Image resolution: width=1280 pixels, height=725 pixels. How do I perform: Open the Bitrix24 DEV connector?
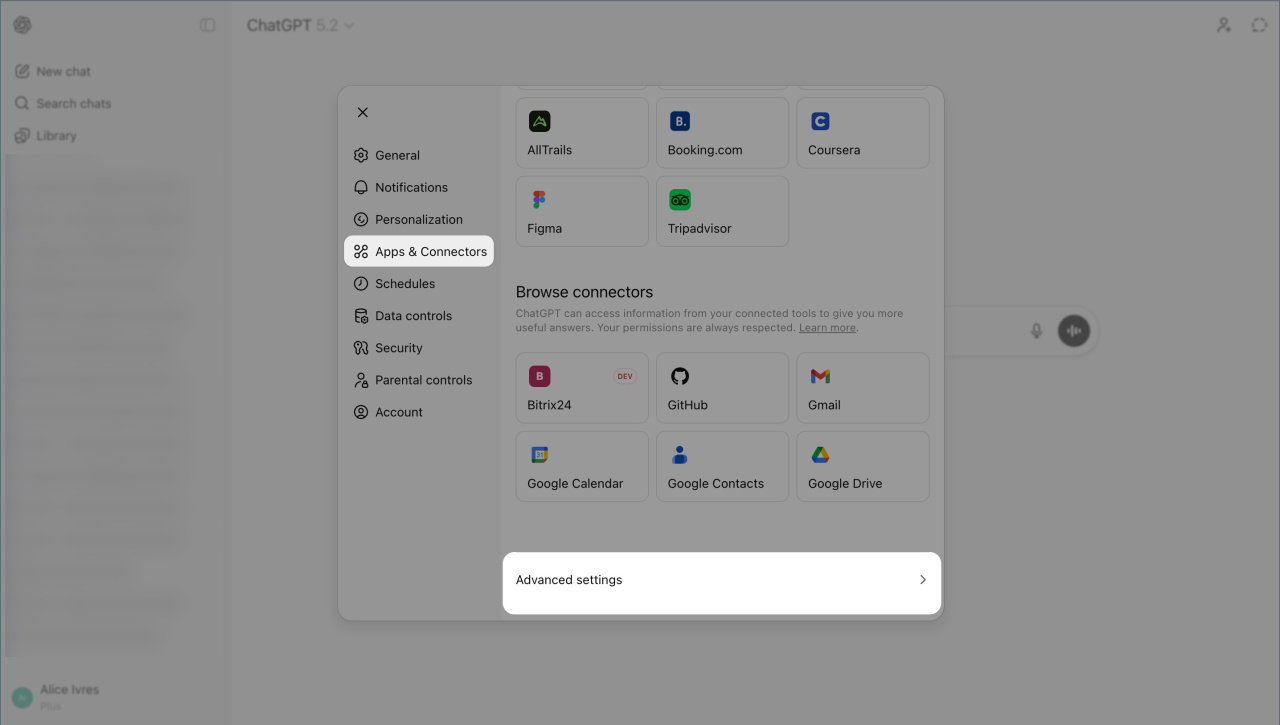pos(582,388)
